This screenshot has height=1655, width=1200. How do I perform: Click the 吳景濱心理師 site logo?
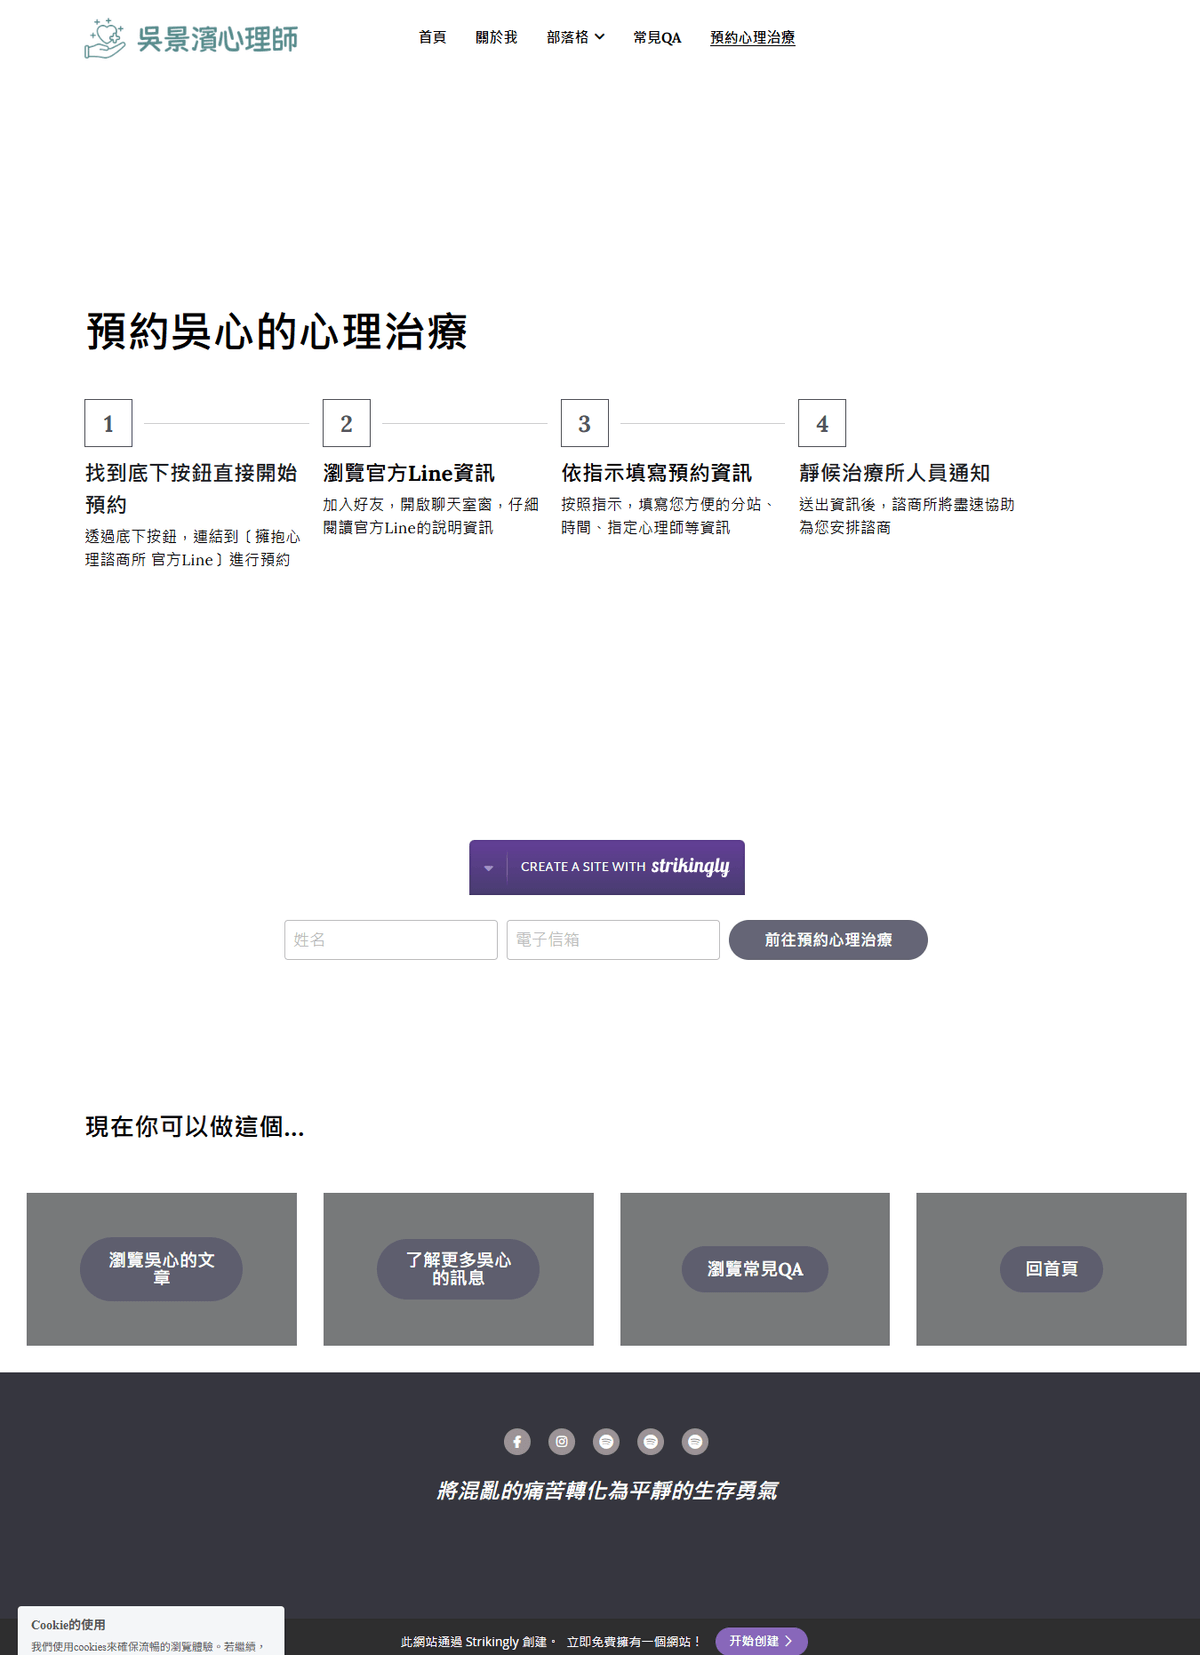pyautogui.click(x=191, y=38)
